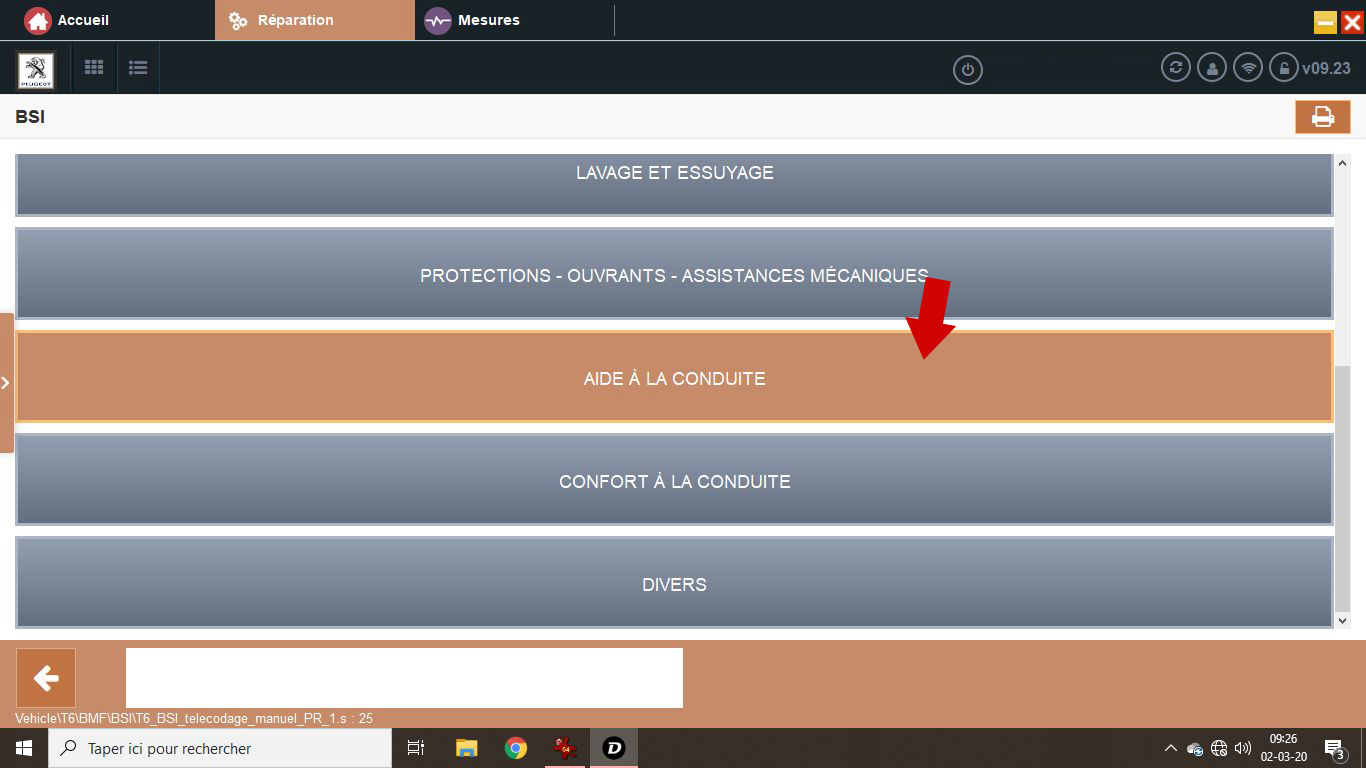Select the DIVERS menu
Viewport: 1366px width, 768px height.
coord(674,583)
